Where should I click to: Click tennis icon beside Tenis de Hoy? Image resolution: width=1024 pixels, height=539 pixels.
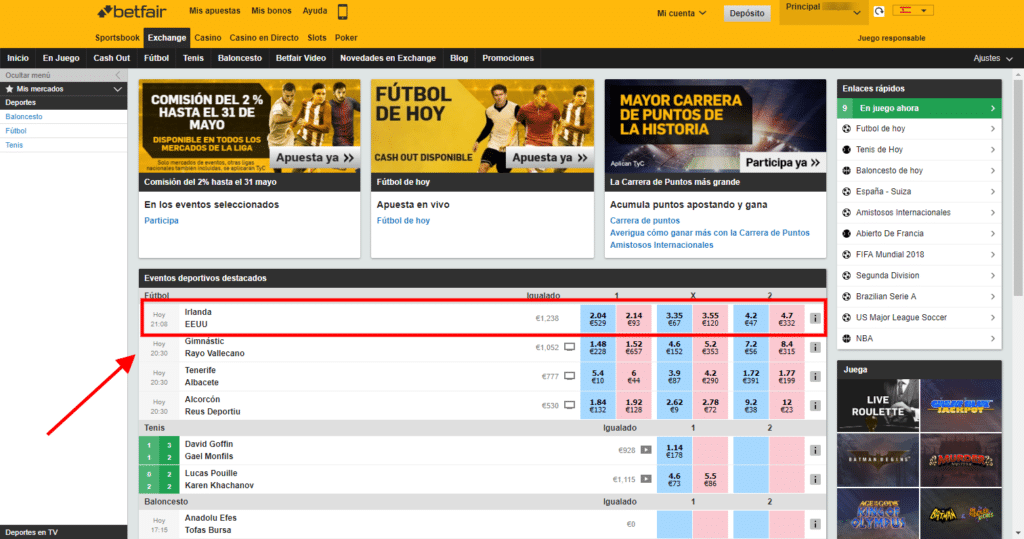846,150
